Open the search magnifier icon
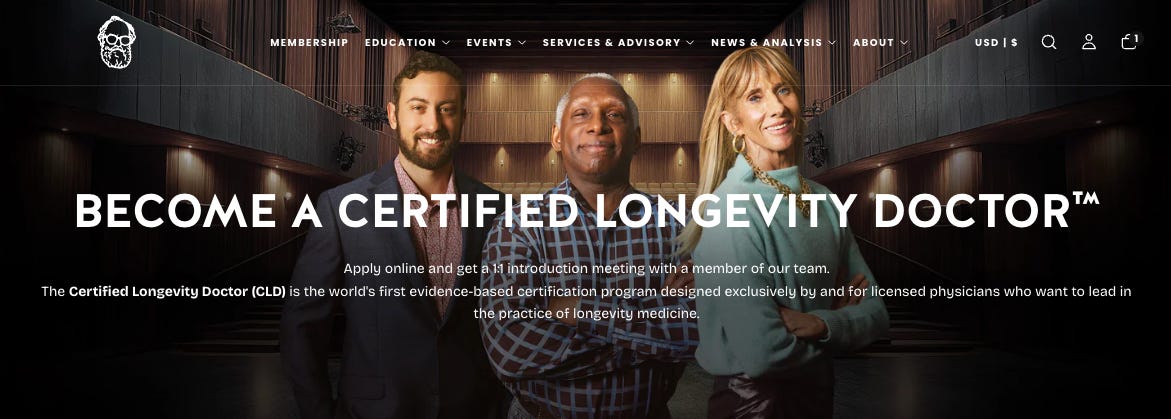Image resolution: width=1171 pixels, height=419 pixels. pyautogui.click(x=1049, y=42)
